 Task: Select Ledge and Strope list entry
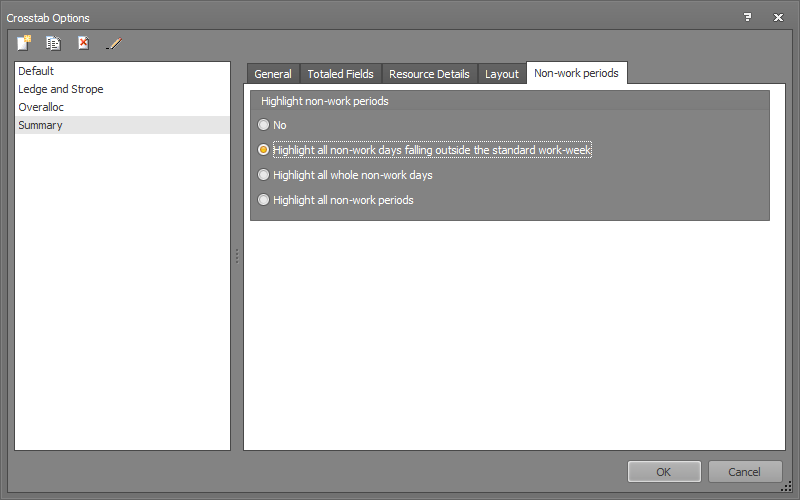tap(60, 89)
